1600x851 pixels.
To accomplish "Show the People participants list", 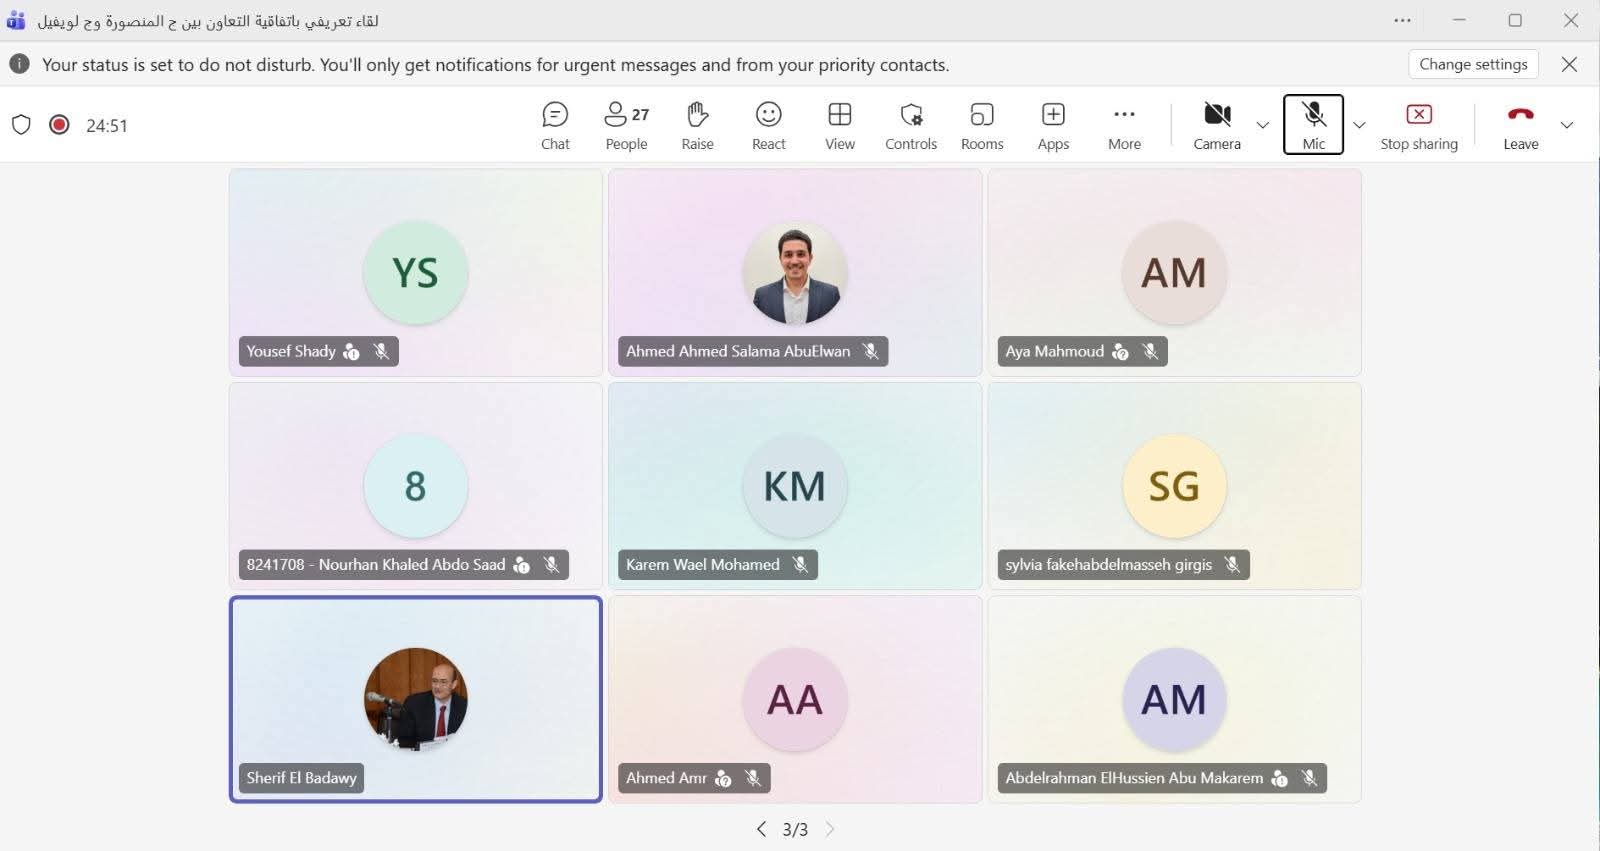I will click(626, 126).
